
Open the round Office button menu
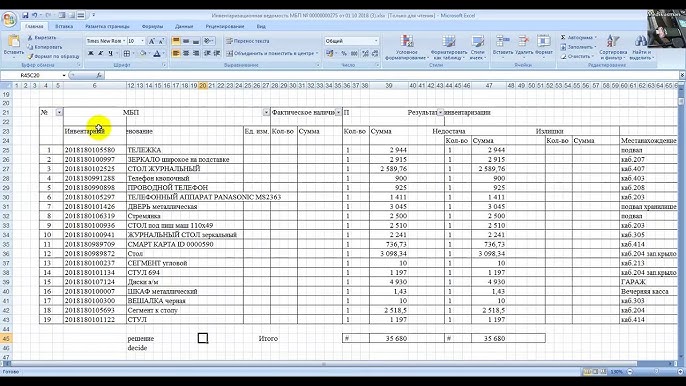point(9,19)
